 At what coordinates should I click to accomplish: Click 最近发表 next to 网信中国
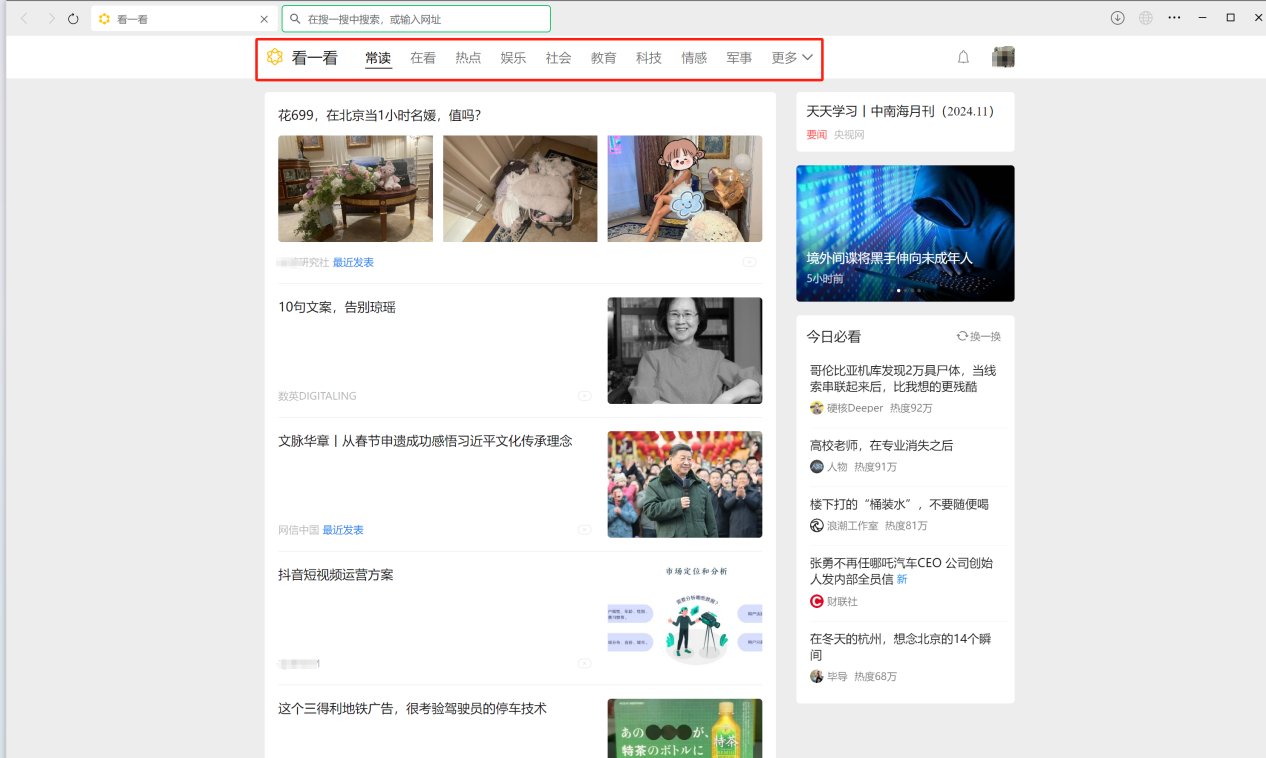tap(343, 530)
